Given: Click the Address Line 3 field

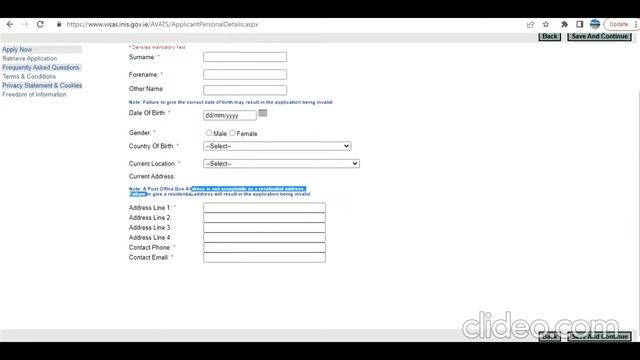Looking at the screenshot, I should click(x=264, y=227).
